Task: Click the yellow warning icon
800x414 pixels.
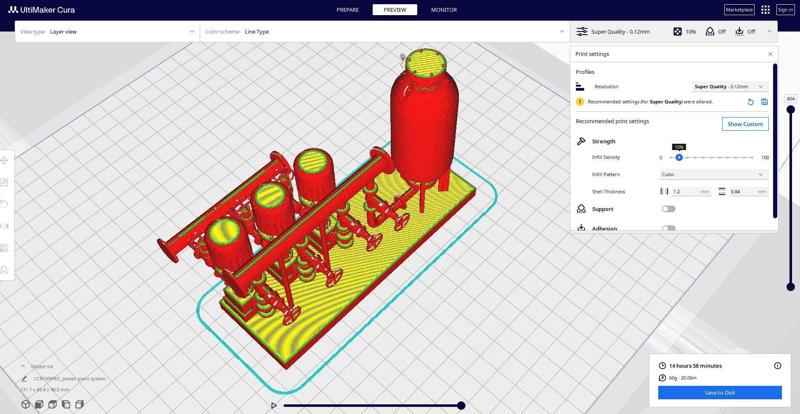Action: tap(580, 102)
